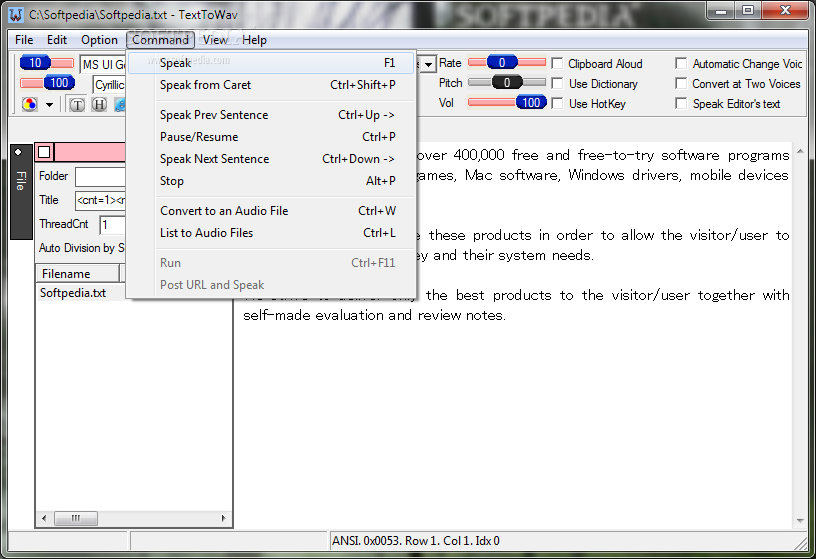816x559 pixels.
Task: Click the Internet Explorer icon in the toolbar
Action: coord(120,105)
